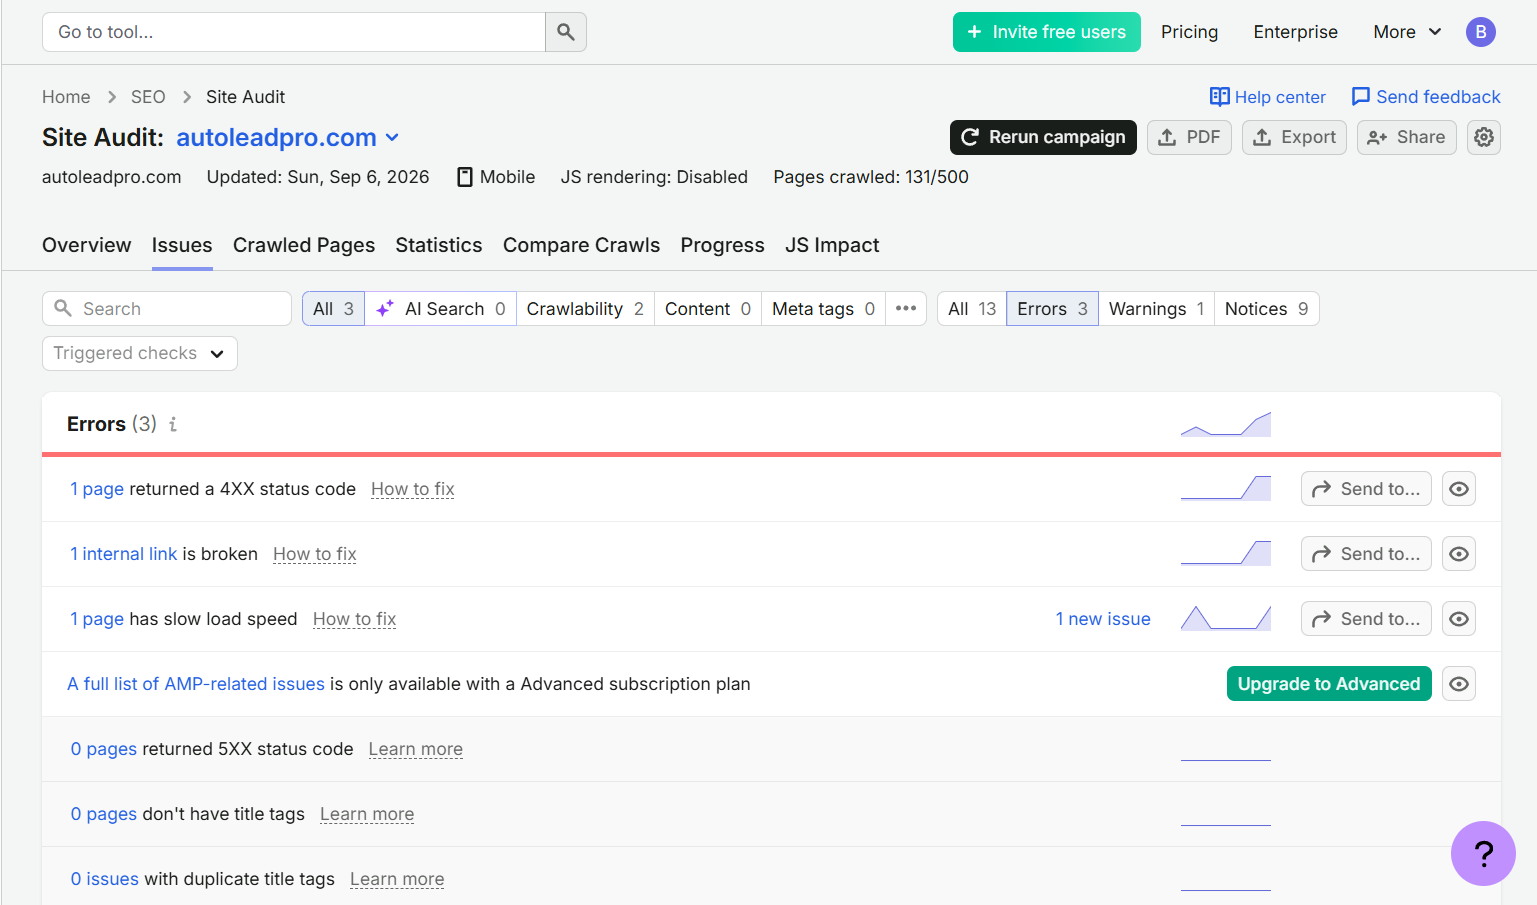1537x905 pixels.
Task: Select the All 3 category filter
Action: (334, 309)
